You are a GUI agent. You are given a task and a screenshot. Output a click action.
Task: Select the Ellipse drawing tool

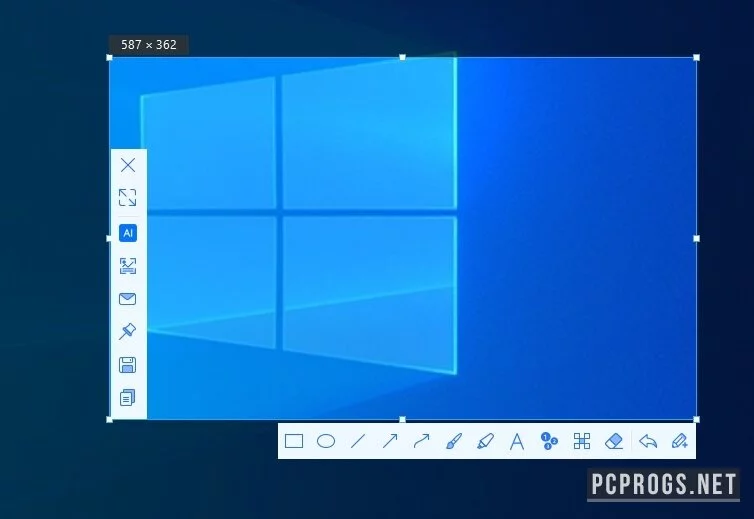coord(326,441)
